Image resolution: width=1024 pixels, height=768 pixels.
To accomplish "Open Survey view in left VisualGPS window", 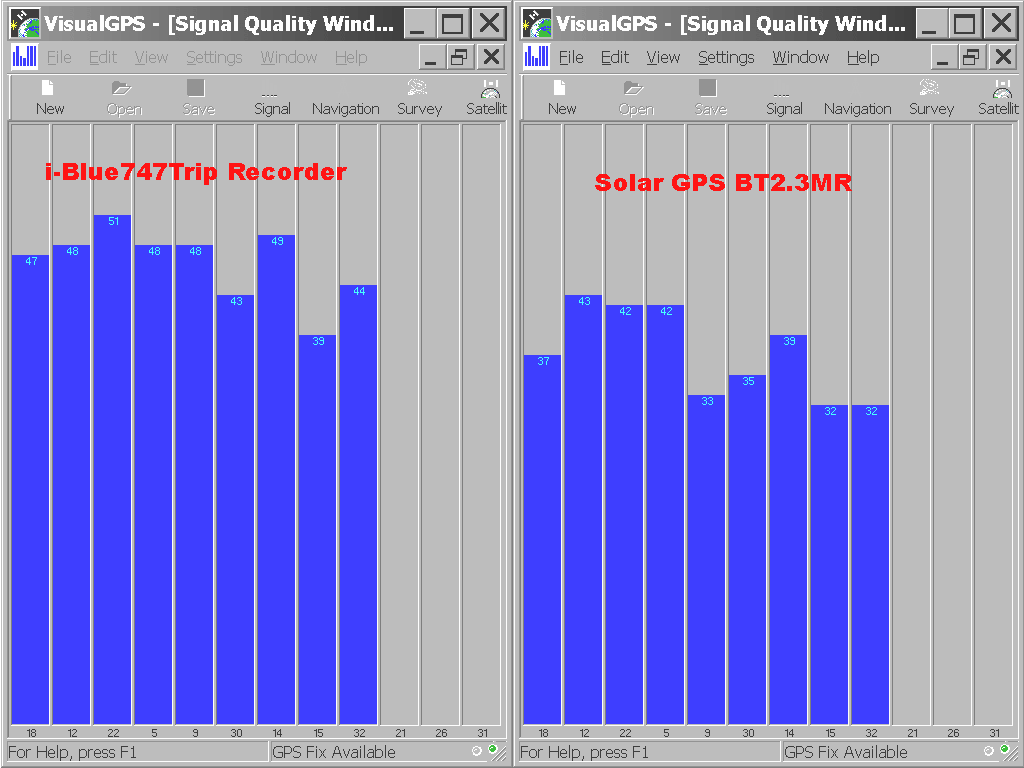I will pos(419,97).
